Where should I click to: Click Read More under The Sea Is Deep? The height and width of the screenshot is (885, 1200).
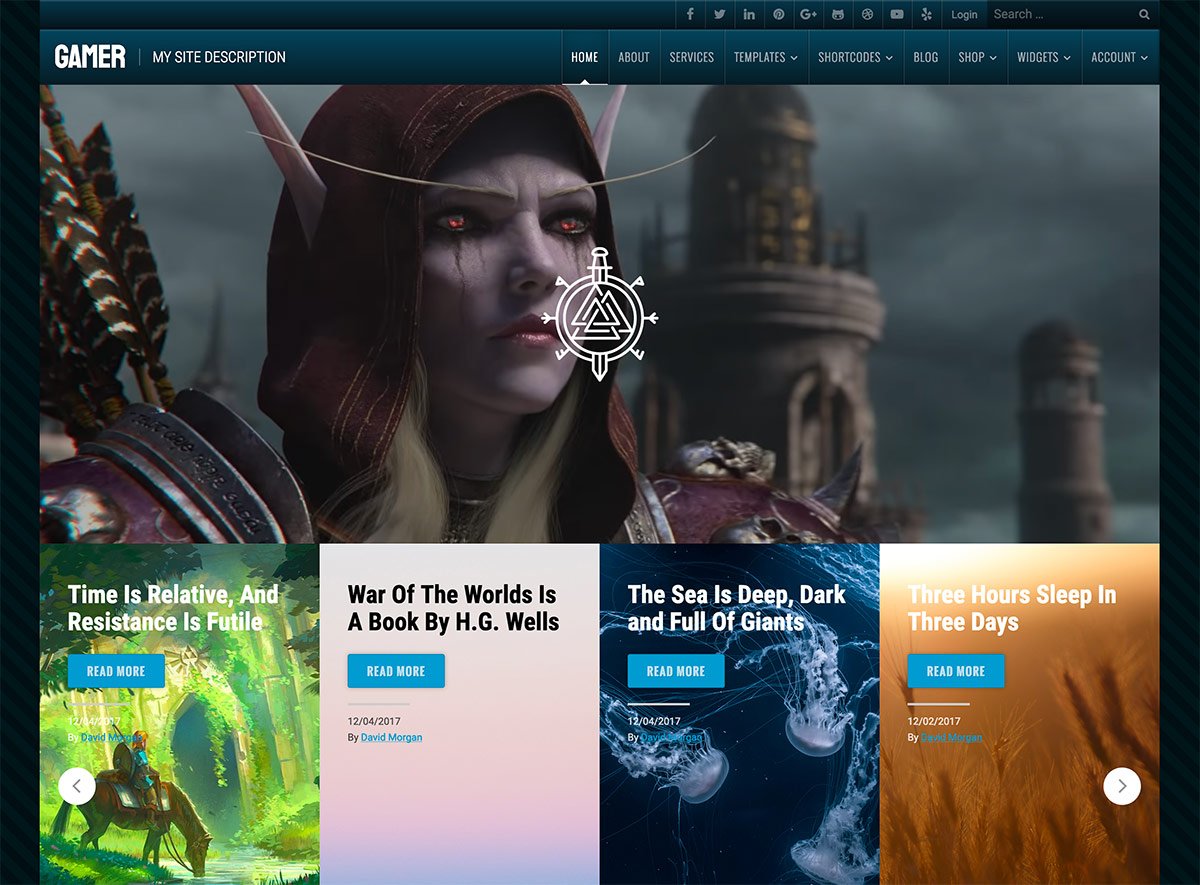click(x=676, y=671)
